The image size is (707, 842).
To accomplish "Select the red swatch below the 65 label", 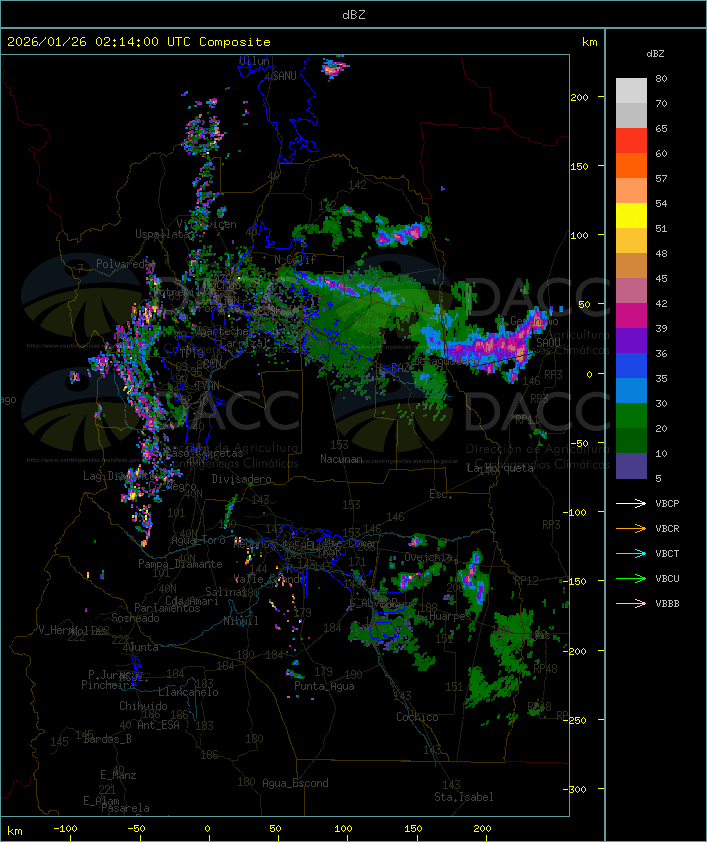I will pyautogui.click(x=631, y=141).
